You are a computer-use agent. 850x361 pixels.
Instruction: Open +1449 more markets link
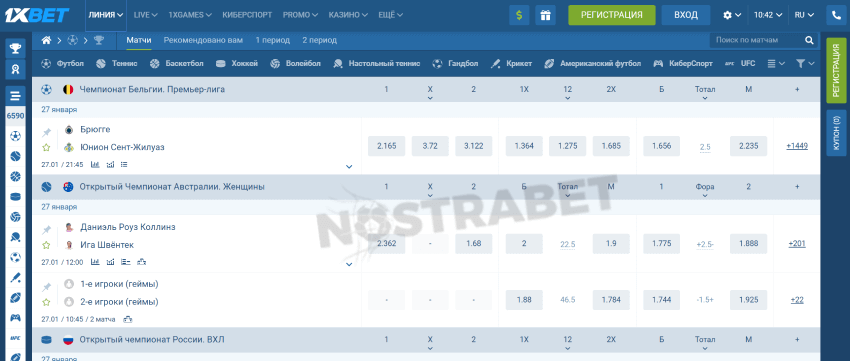[797, 146]
